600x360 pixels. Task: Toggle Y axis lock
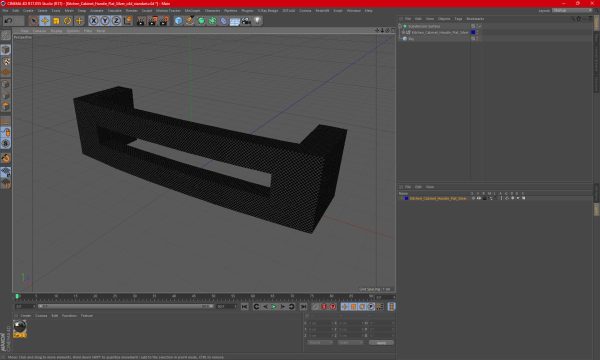click(105, 21)
